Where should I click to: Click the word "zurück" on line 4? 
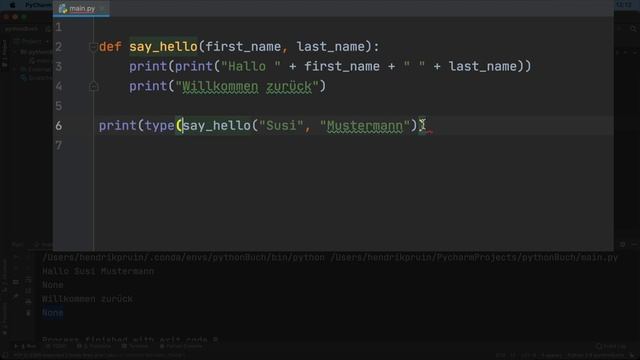289,86
